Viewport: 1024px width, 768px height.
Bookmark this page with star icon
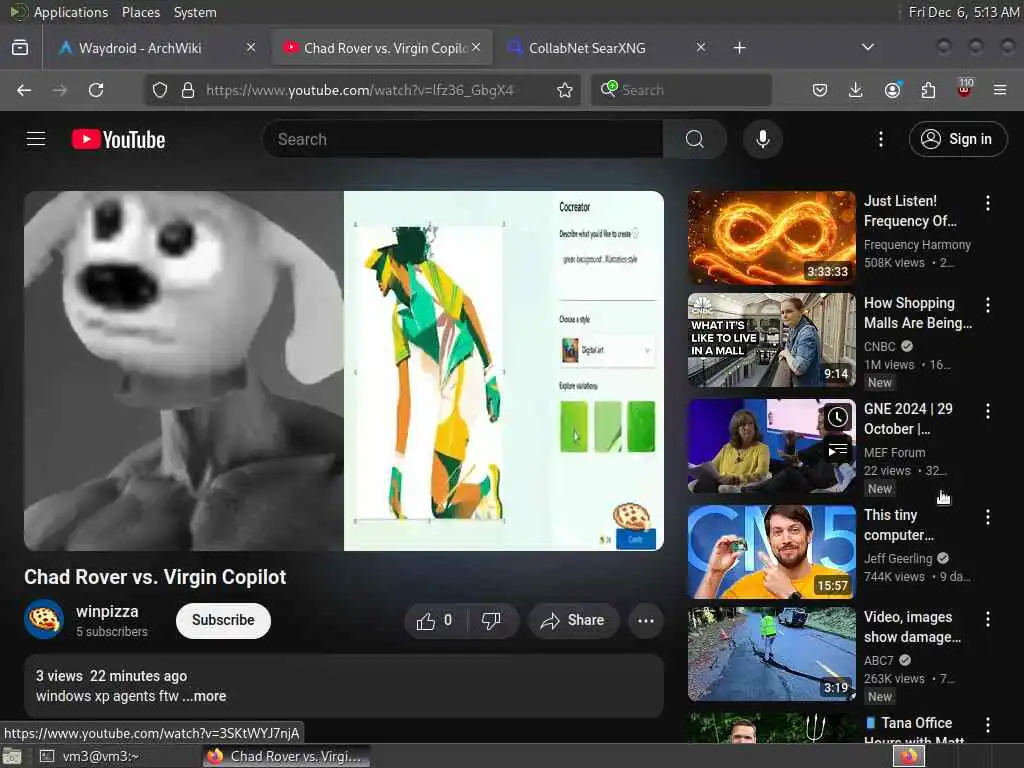[x=565, y=90]
